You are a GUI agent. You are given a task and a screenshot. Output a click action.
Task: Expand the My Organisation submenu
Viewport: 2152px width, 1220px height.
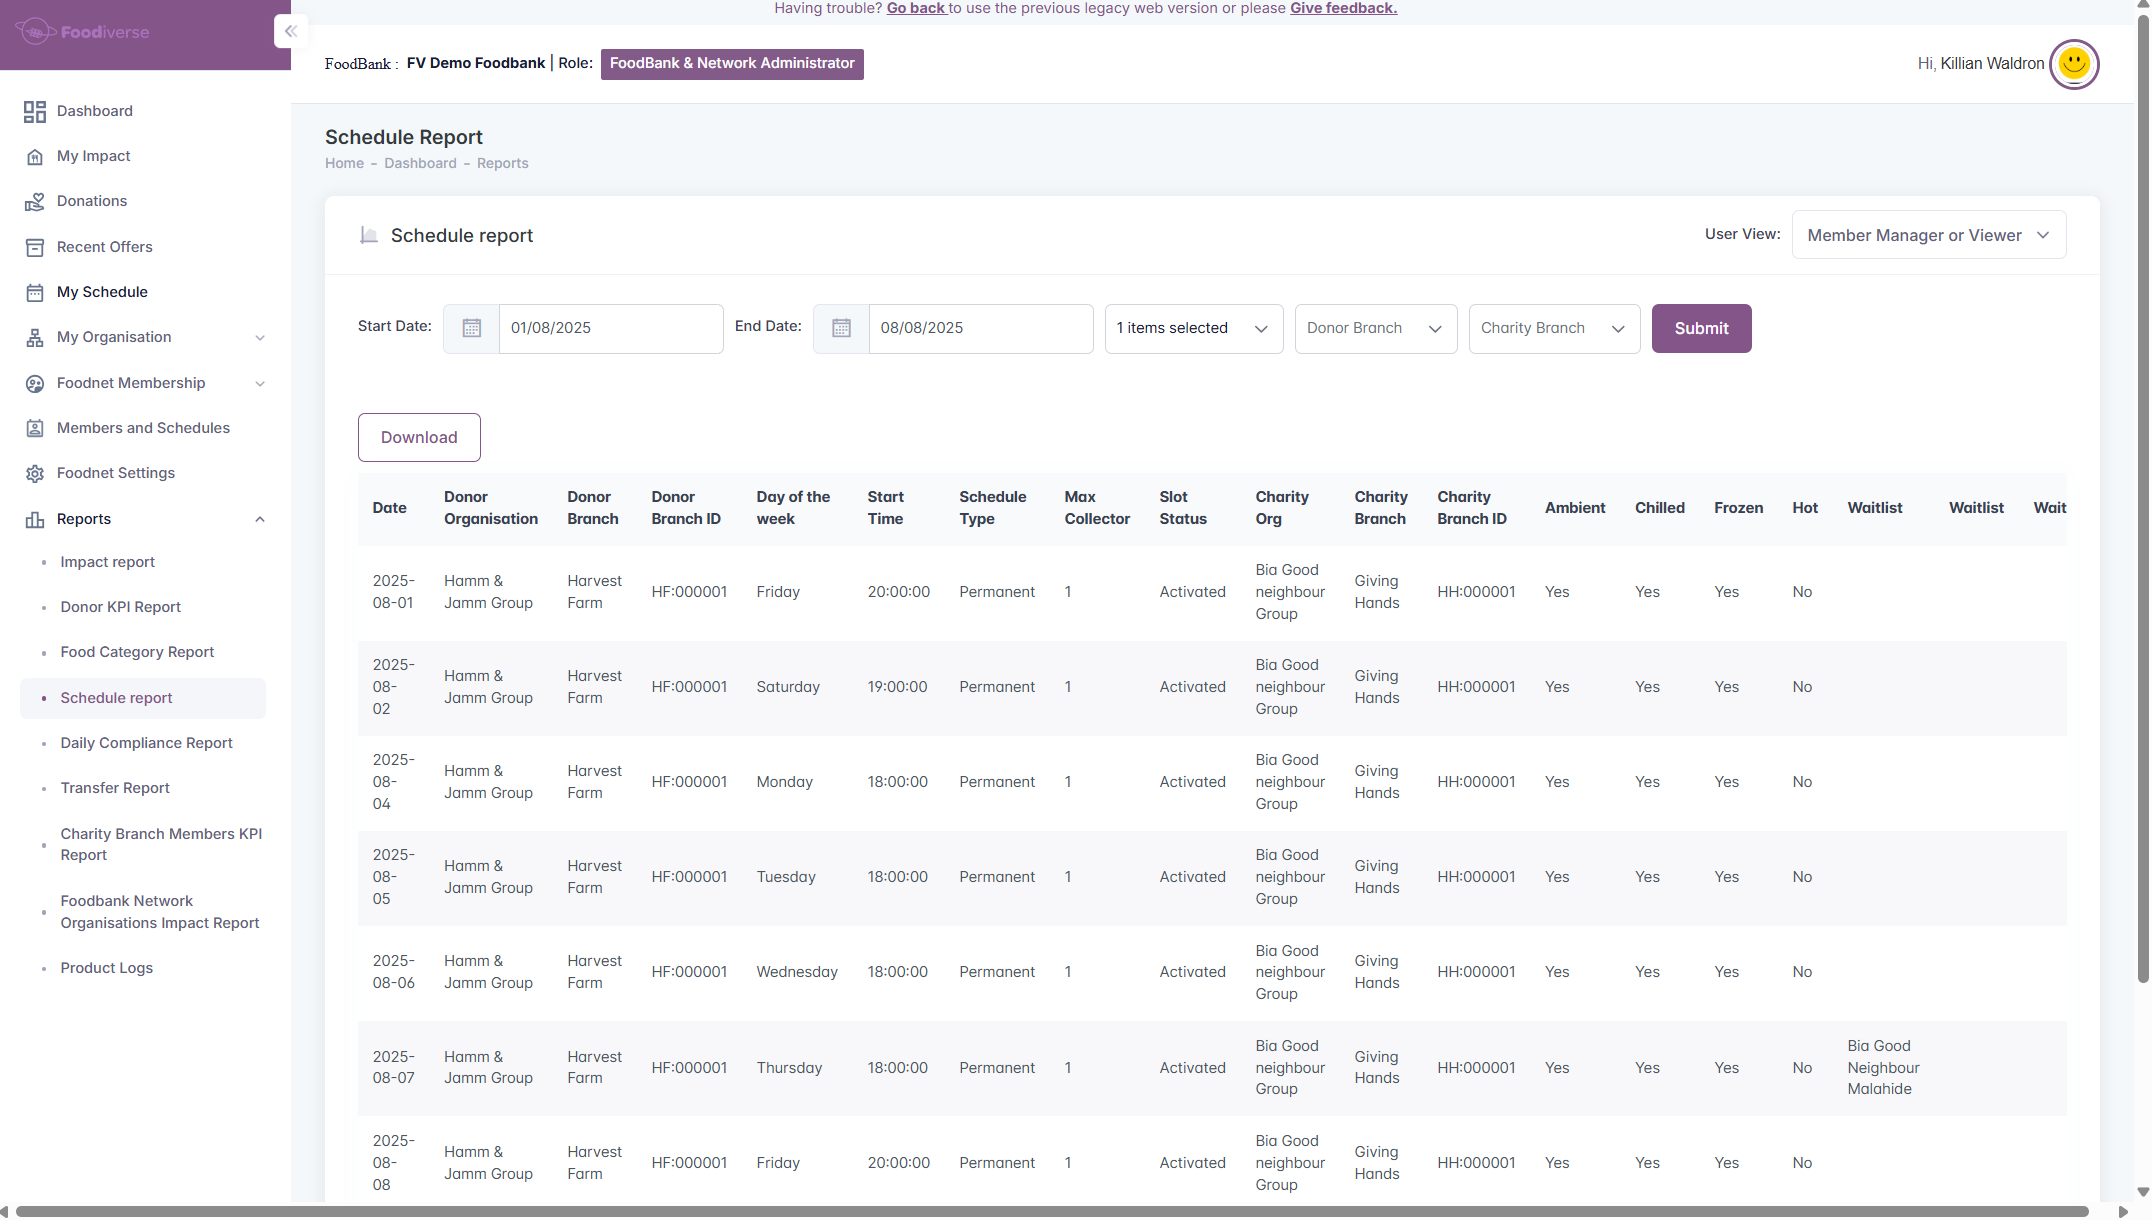click(x=260, y=338)
